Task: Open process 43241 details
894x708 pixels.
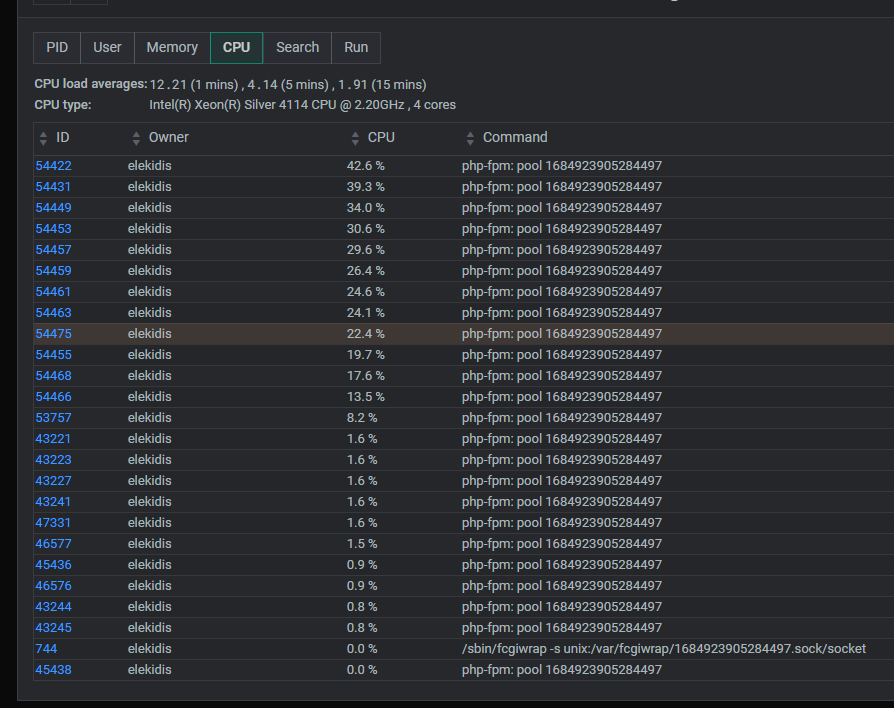Action: pyautogui.click(x=54, y=502)
